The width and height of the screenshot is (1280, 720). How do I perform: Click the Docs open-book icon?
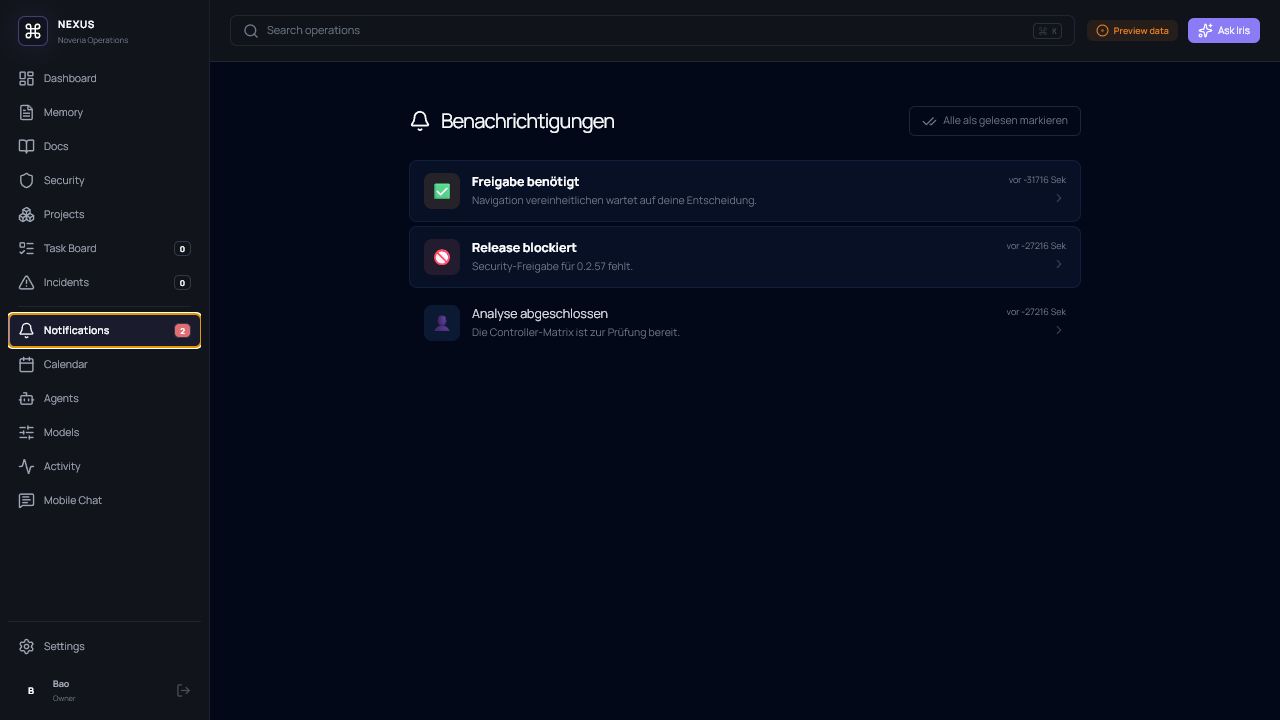click(27, 146)
